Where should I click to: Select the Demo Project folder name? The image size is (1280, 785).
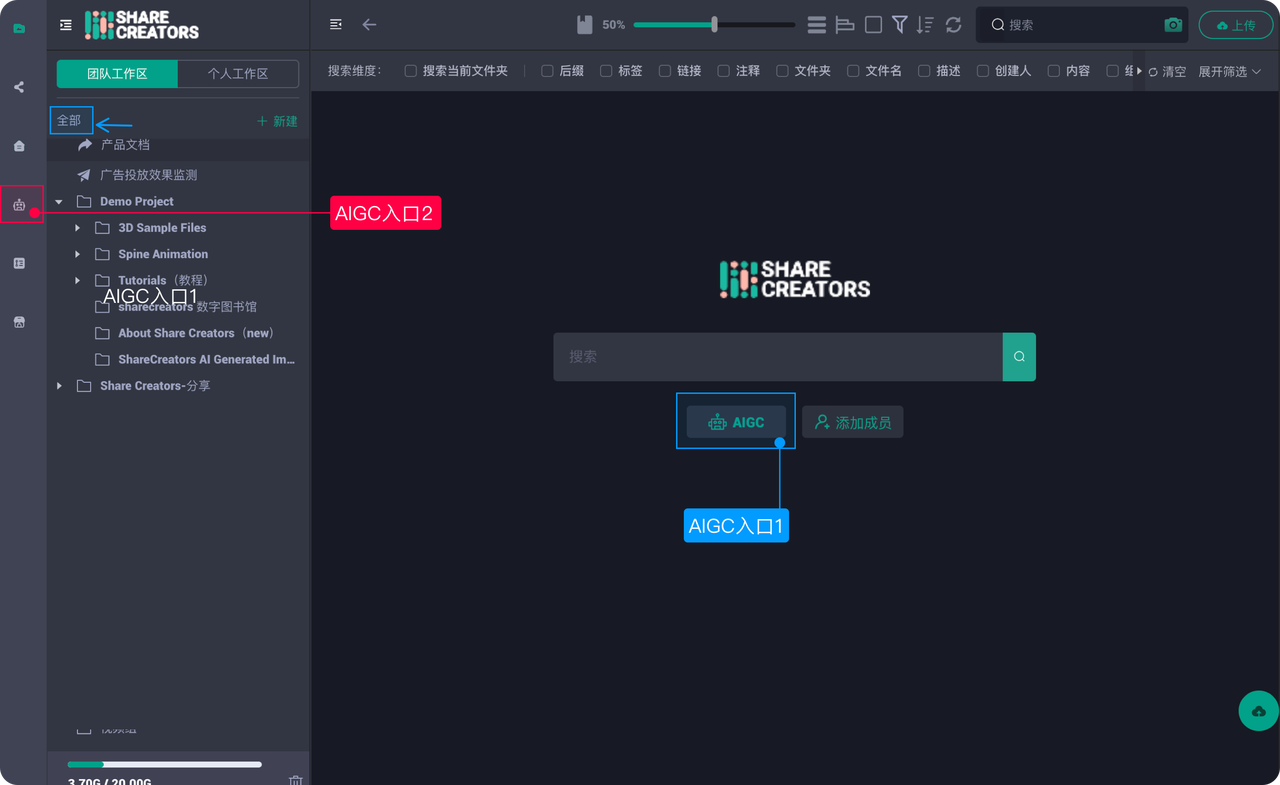pos(137,202)
